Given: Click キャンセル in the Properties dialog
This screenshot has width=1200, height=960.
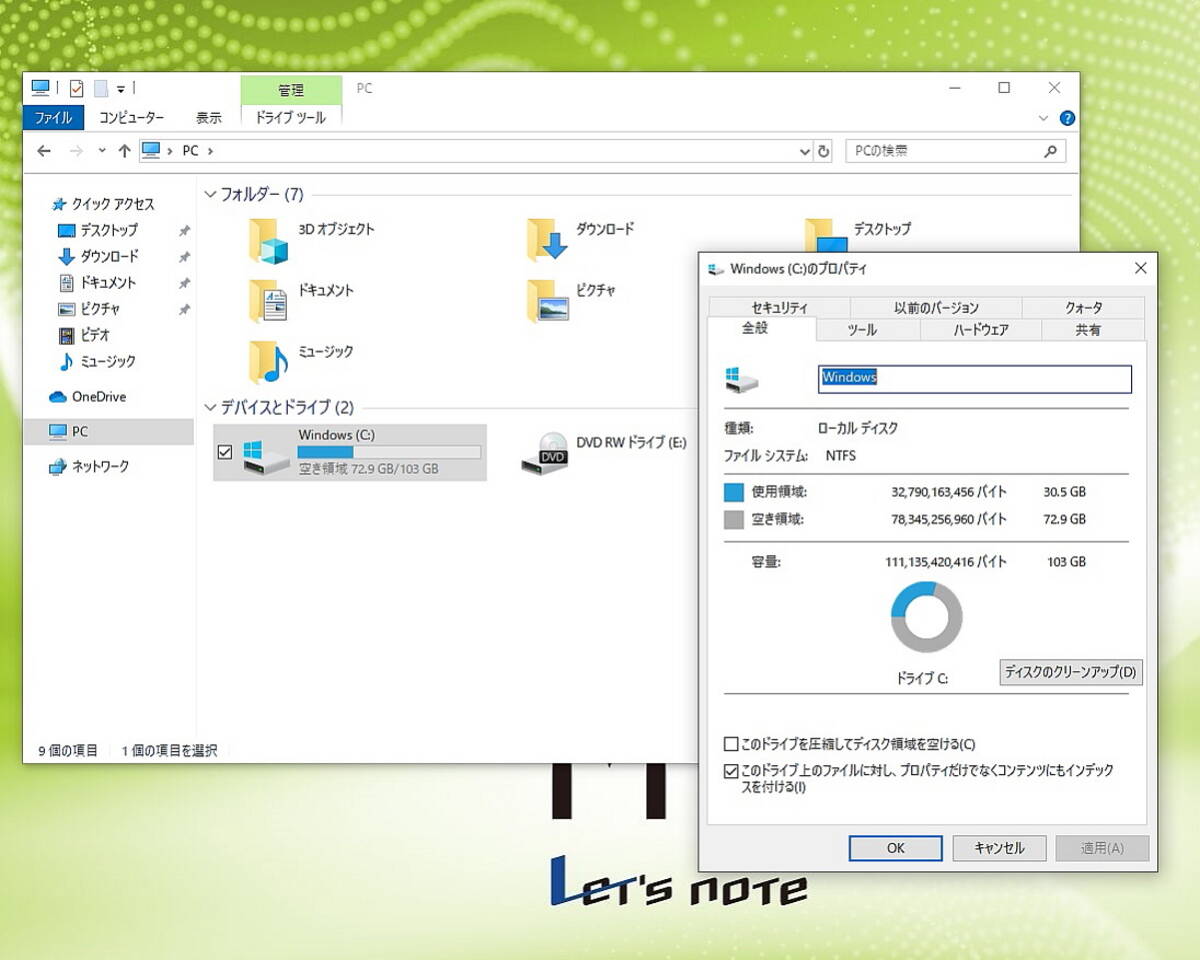Looking at the screenshot, I should point(1000,848).
